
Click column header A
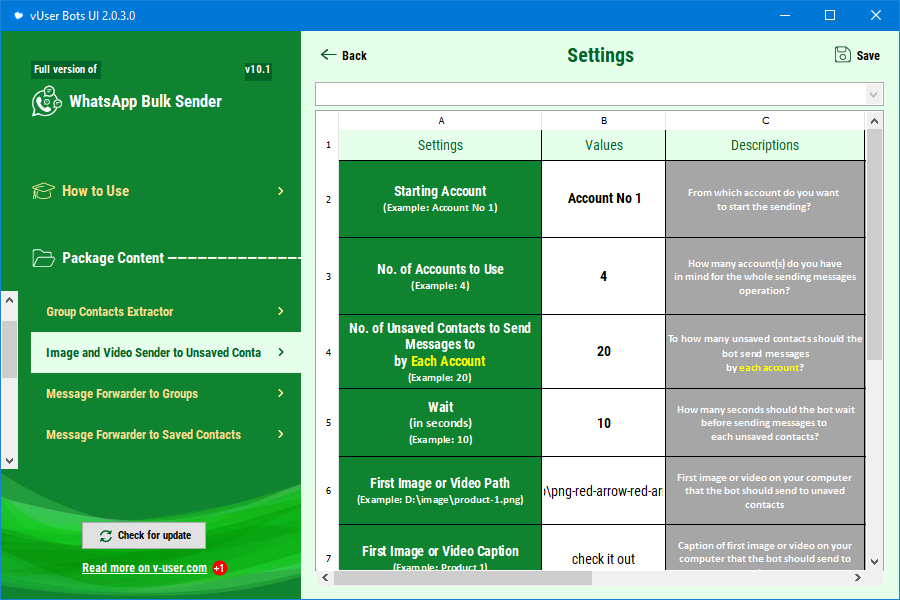440,121
